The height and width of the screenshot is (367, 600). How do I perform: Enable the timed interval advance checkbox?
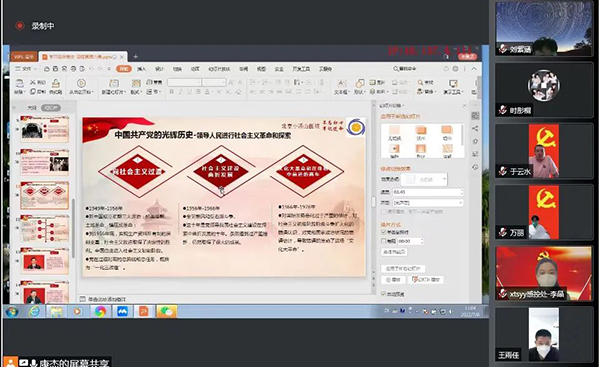pyautogui.click(x=384, y=241)
